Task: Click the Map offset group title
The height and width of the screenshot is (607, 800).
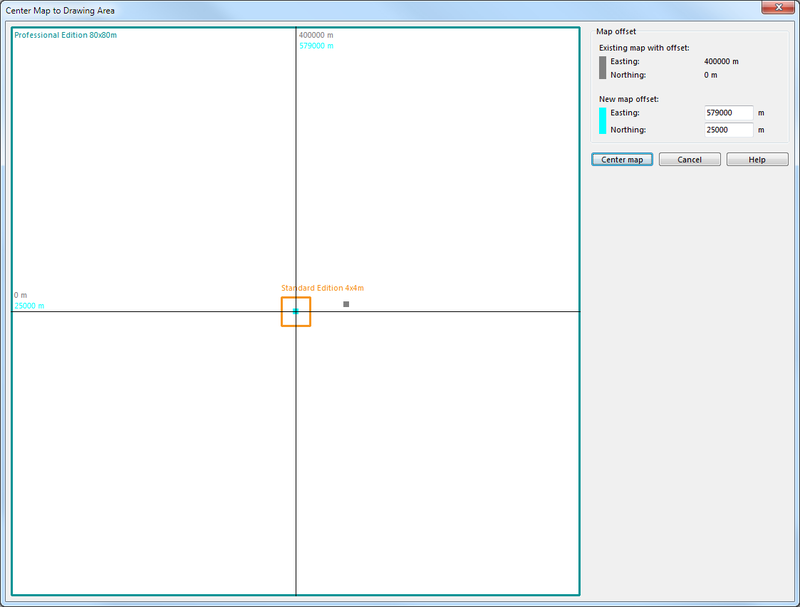Action: pos(616,32)
